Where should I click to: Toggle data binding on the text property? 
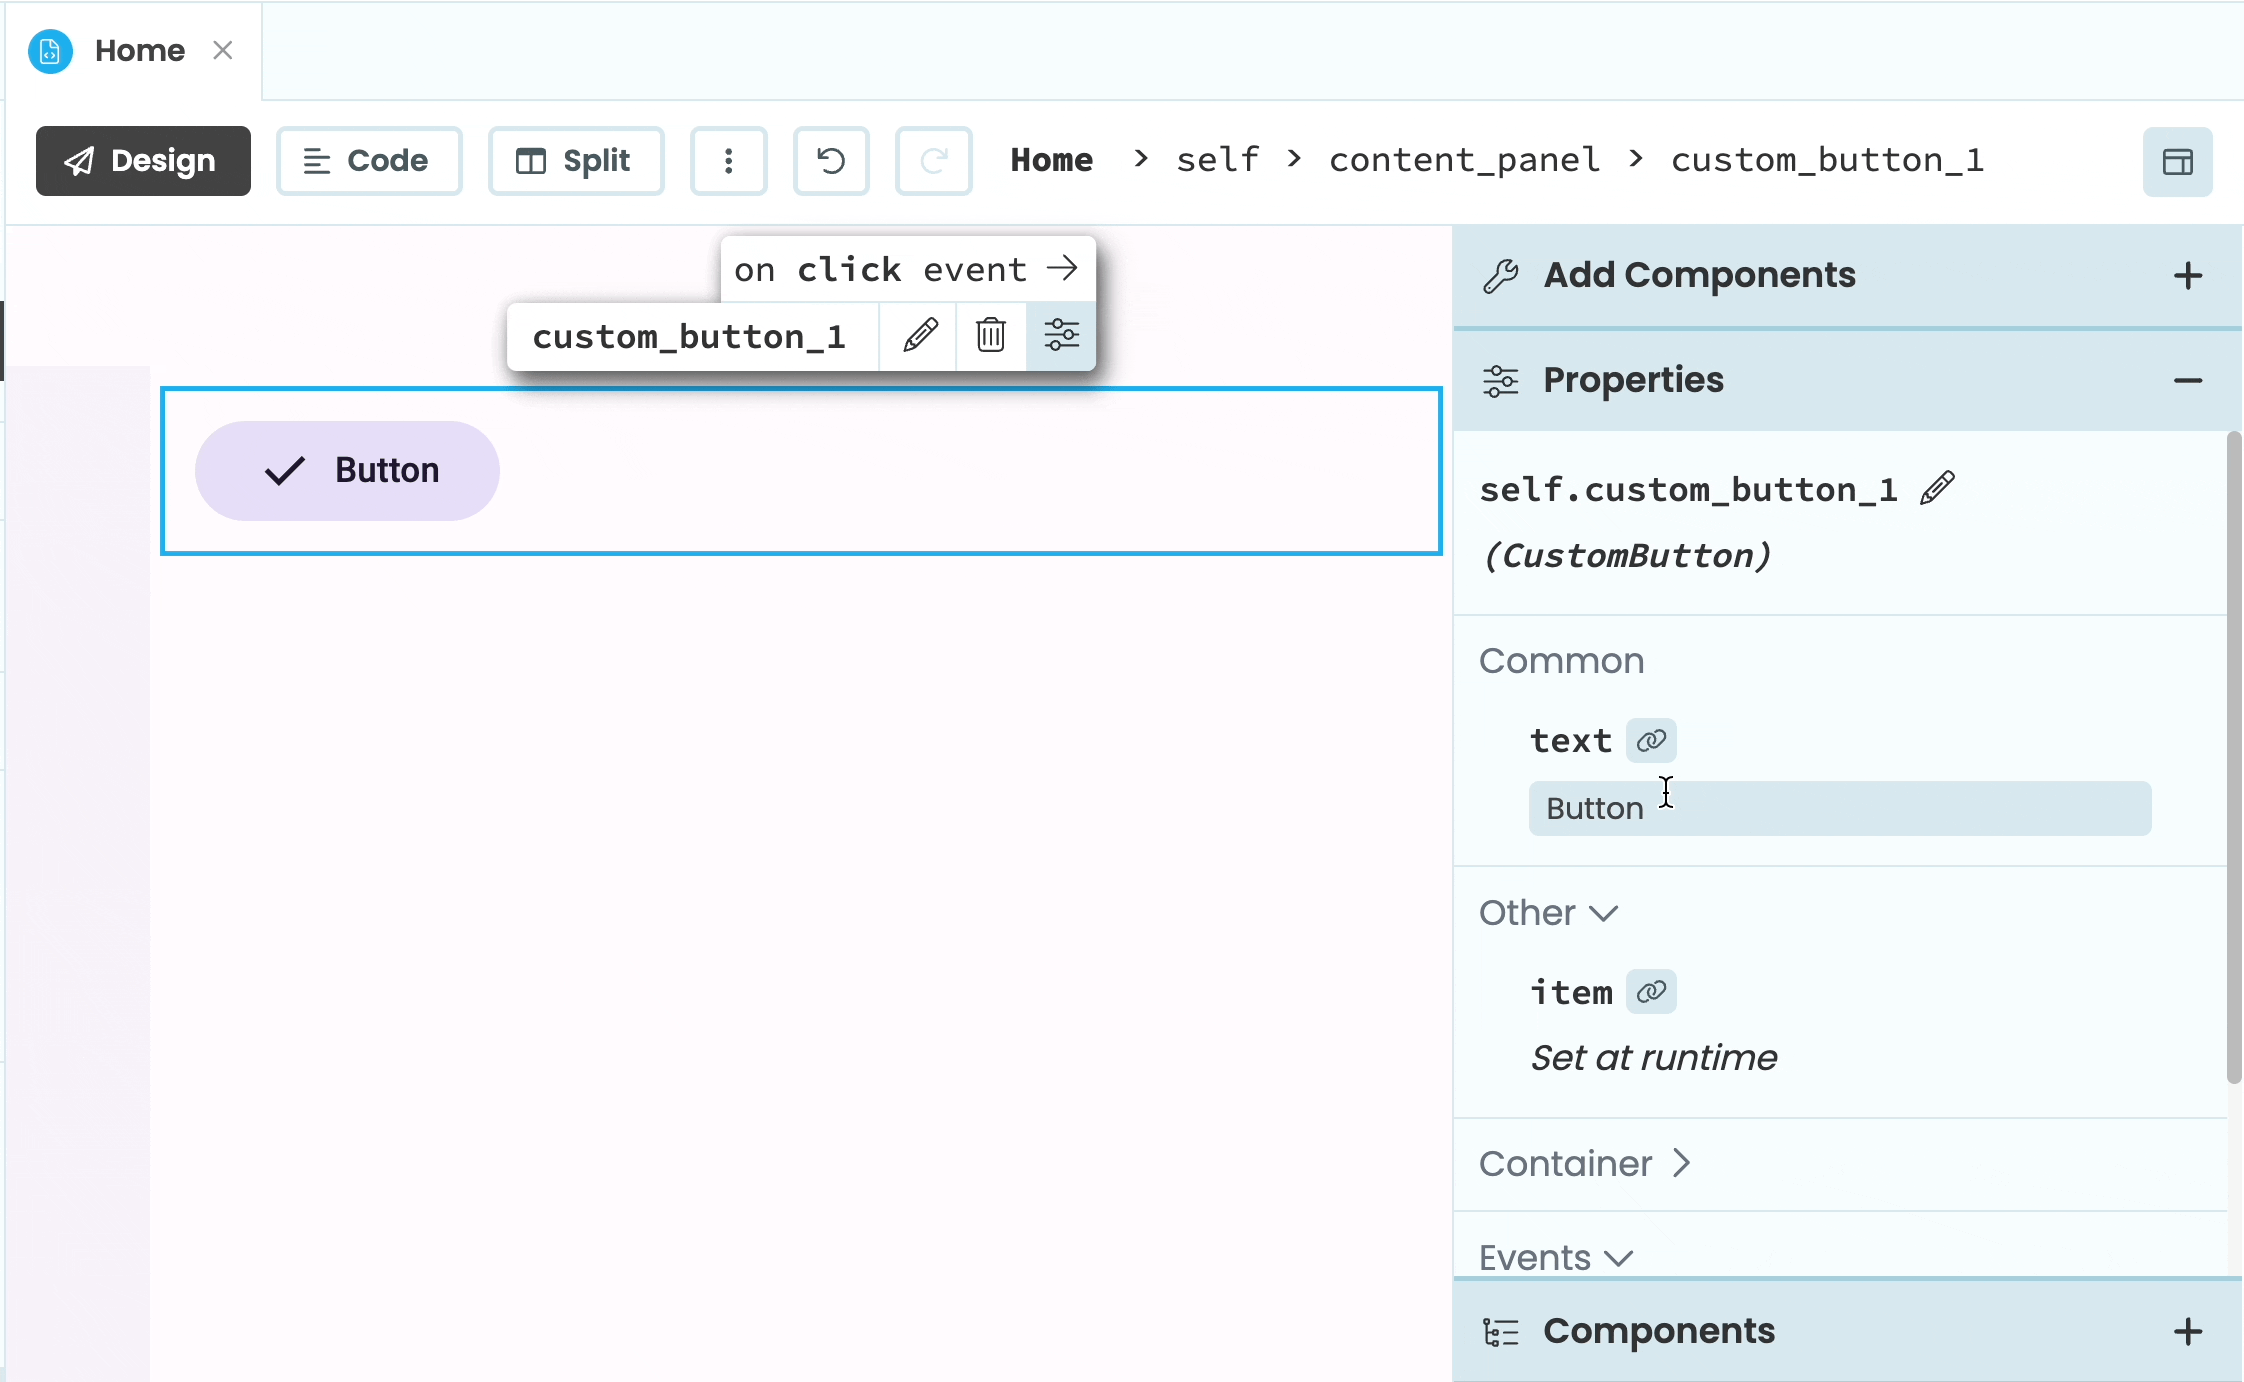(x=1649, y=740)
